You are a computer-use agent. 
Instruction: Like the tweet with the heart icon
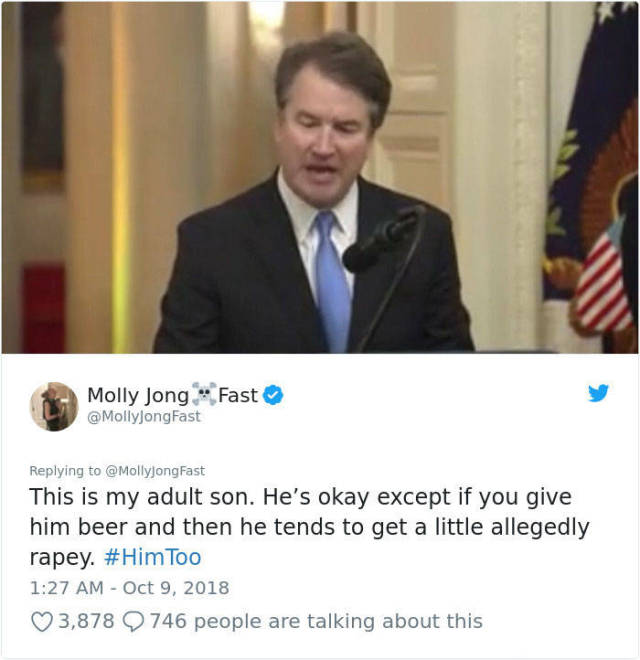coord(41,622)
